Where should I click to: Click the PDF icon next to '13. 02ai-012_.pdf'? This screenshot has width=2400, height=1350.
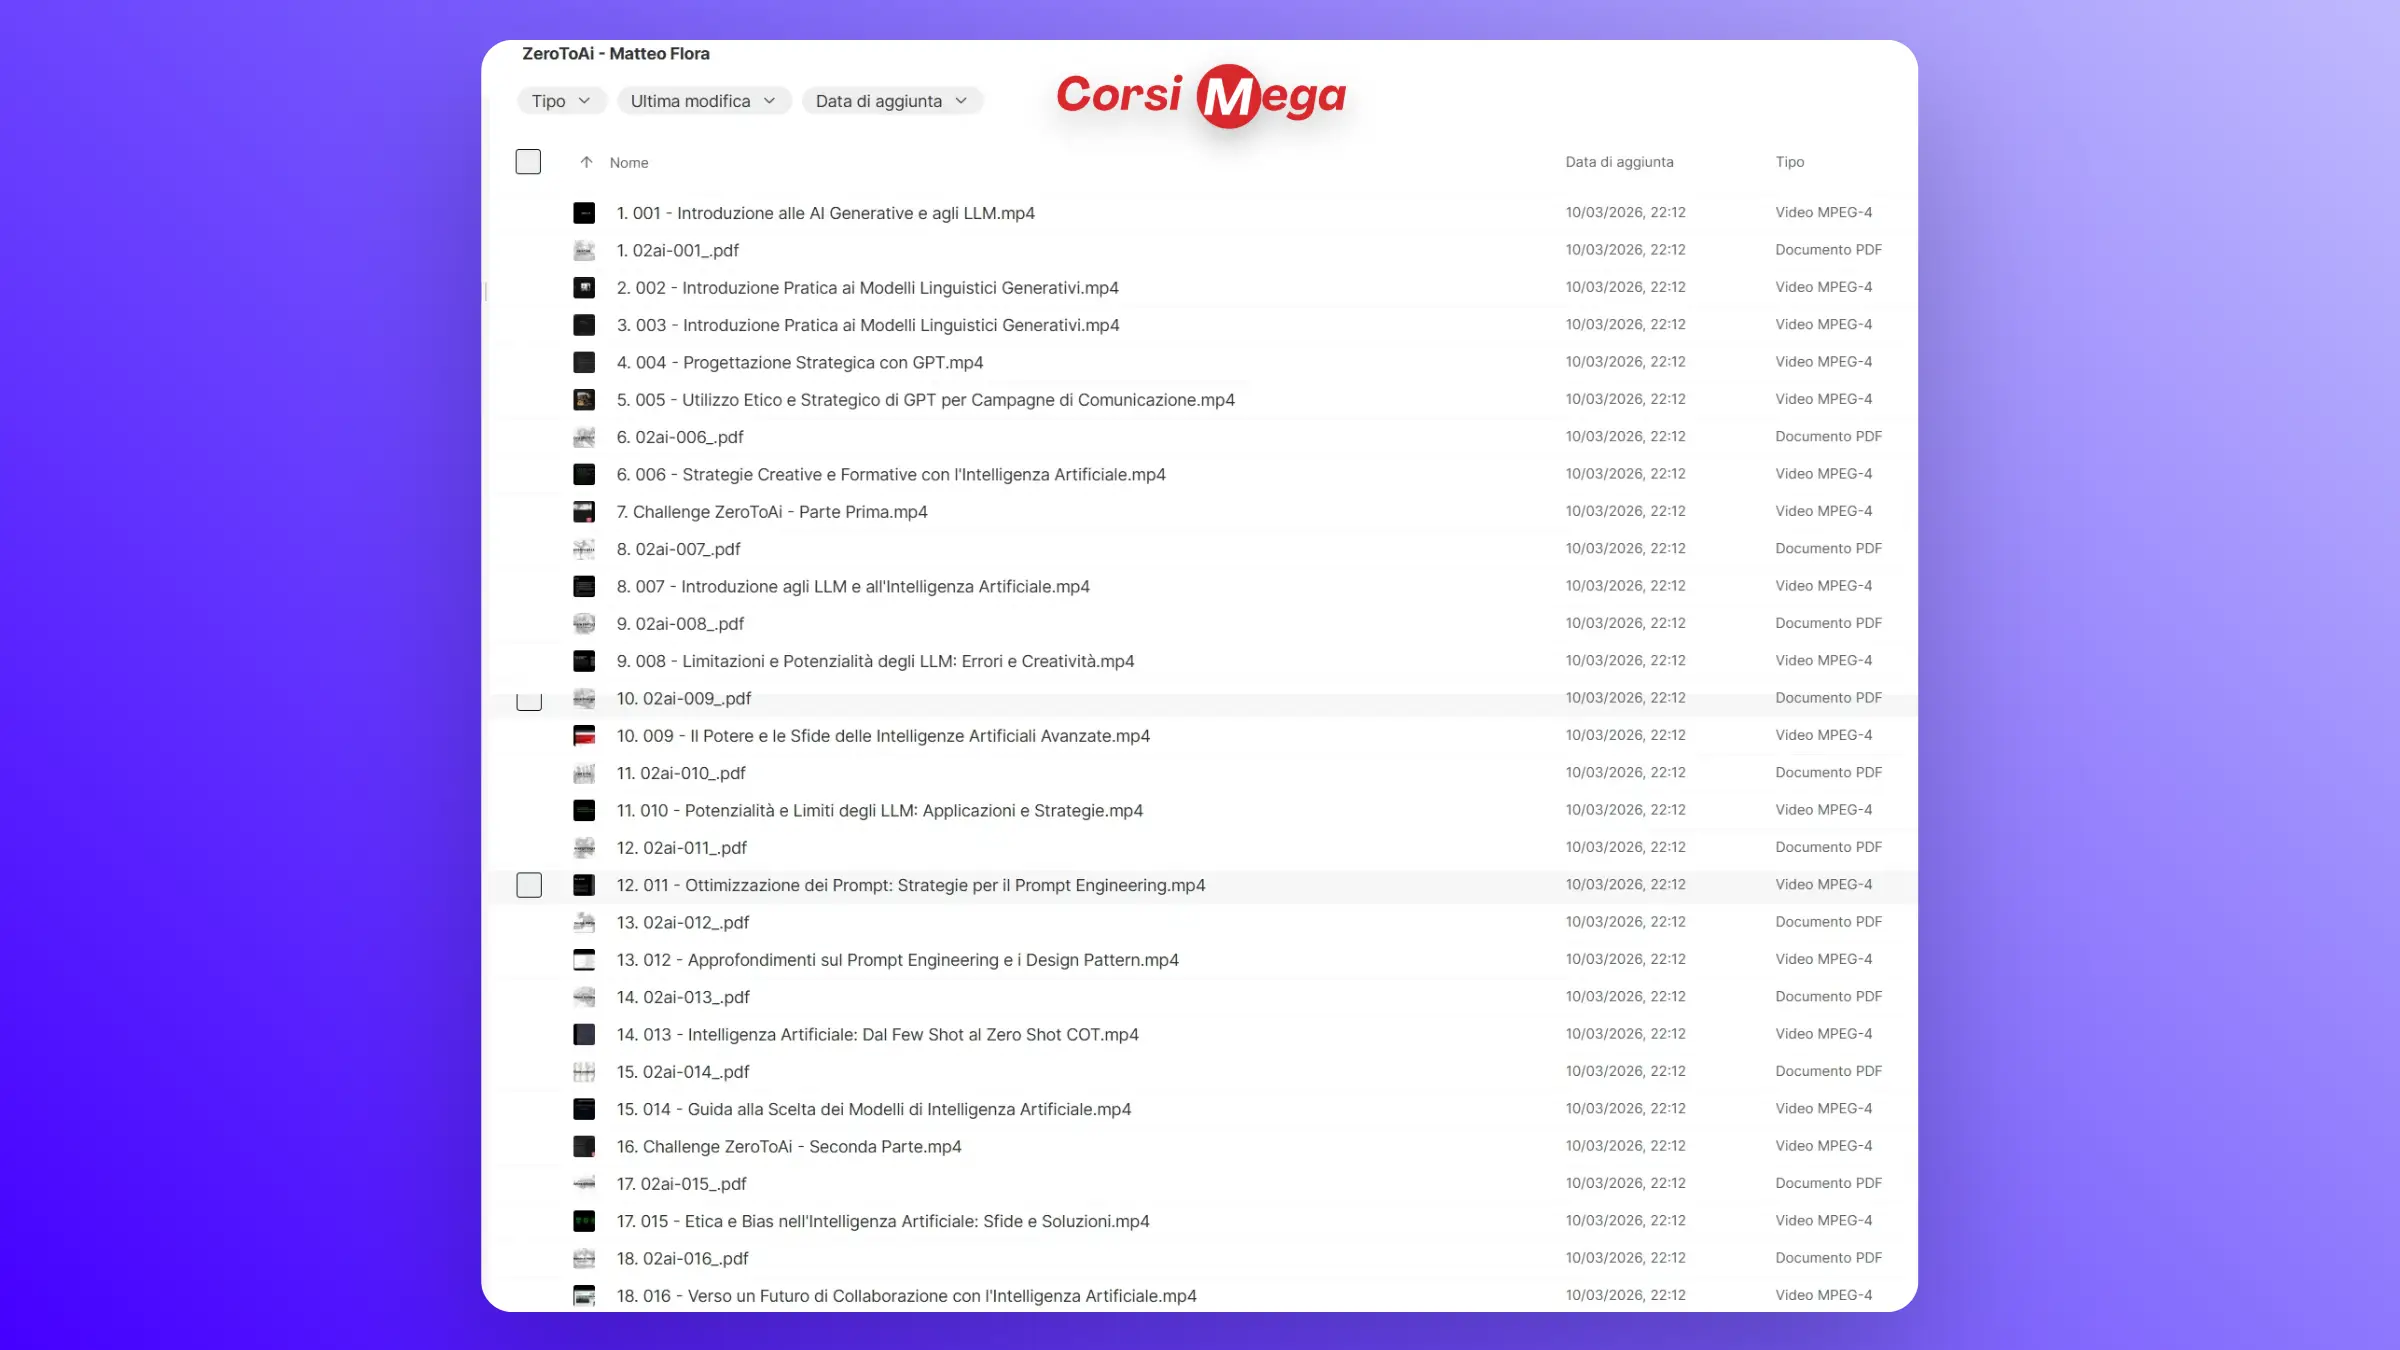tap(584, 922)
